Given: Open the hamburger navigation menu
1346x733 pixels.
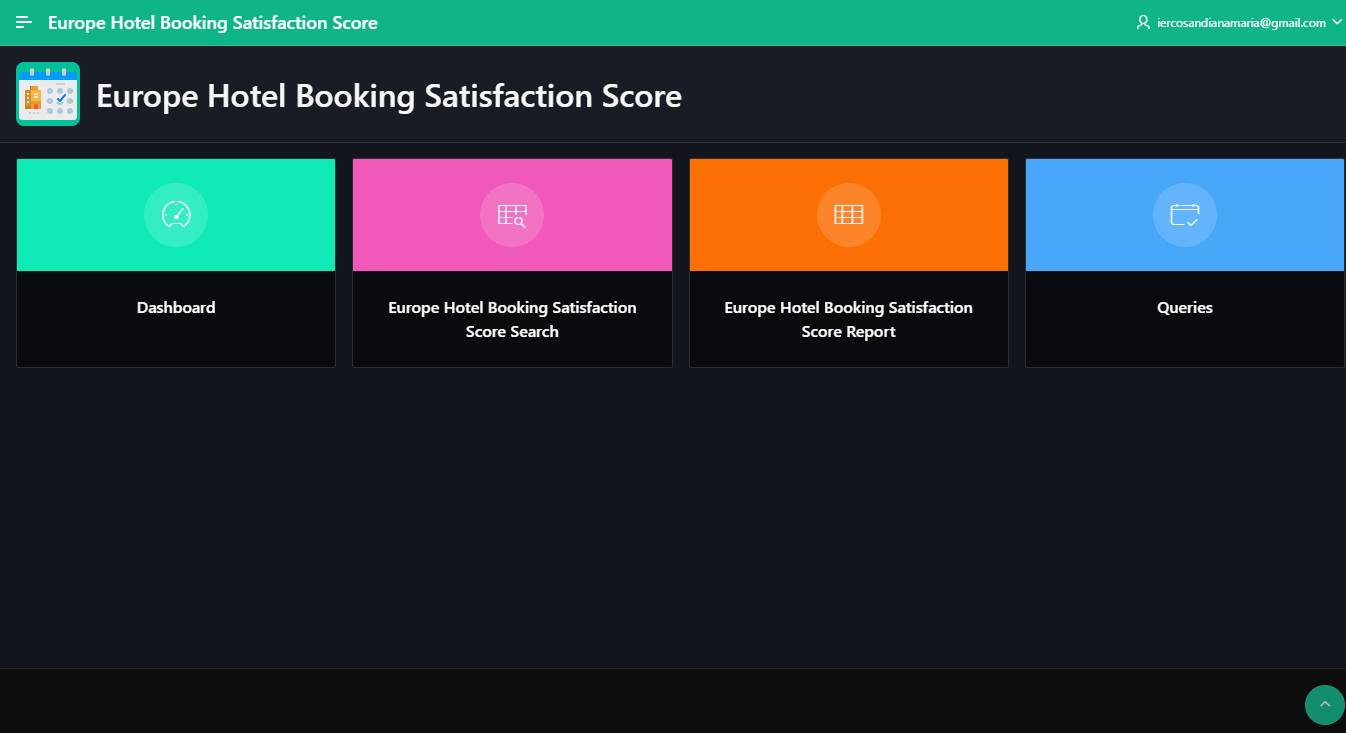Looking at the screenshot, I should [24, 22].
